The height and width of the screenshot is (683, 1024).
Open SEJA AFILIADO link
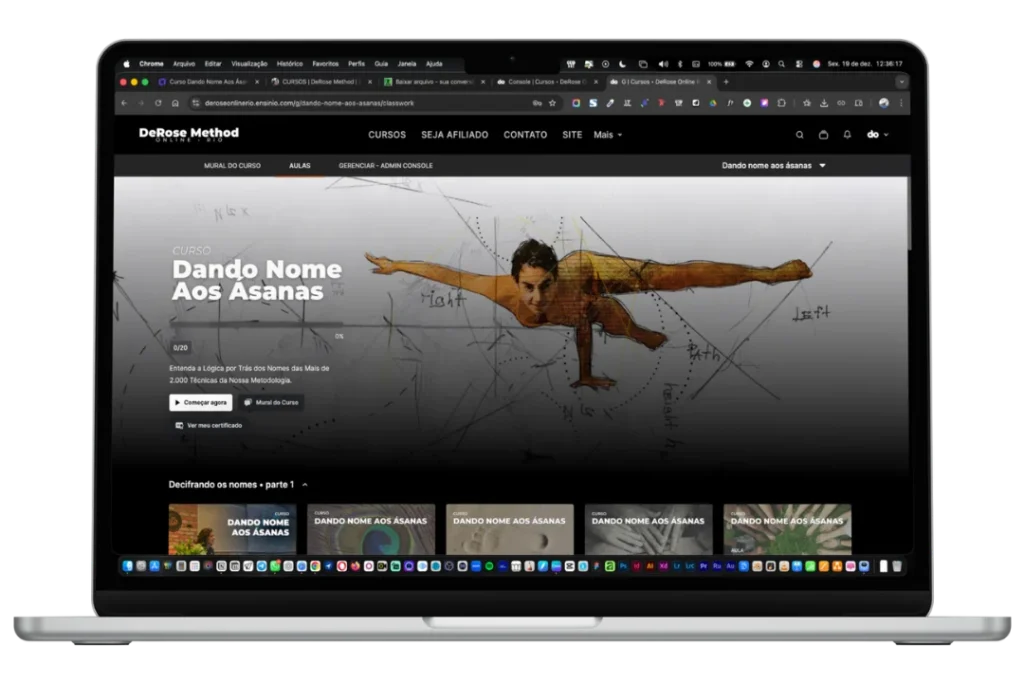click(455, 135)
